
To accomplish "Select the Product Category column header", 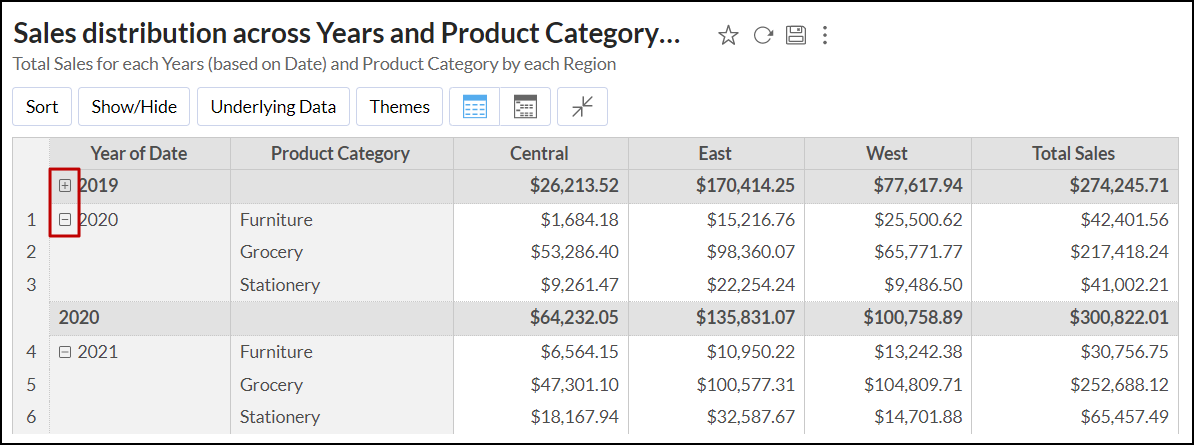I will [340, 153].
